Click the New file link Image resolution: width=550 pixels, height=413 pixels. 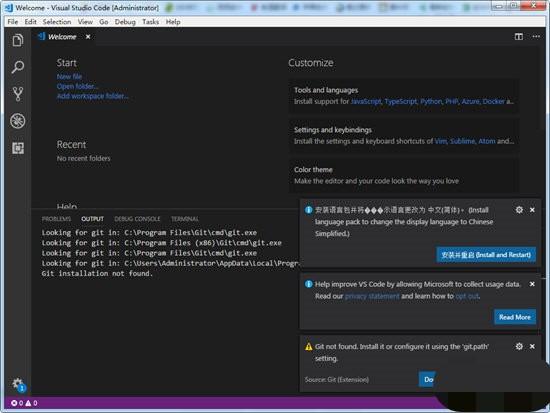pyautogui.click(x=69, y=76)
